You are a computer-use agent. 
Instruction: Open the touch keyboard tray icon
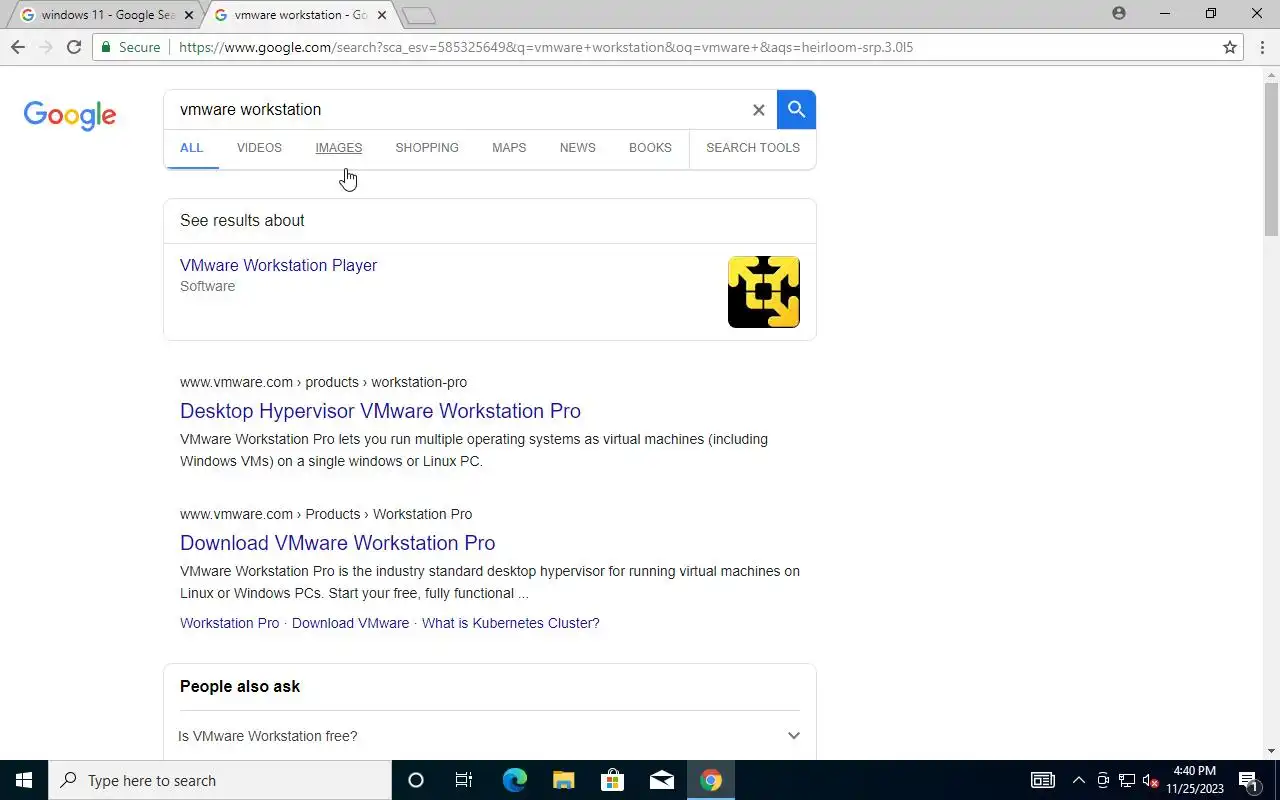[x=1043, y=780]
